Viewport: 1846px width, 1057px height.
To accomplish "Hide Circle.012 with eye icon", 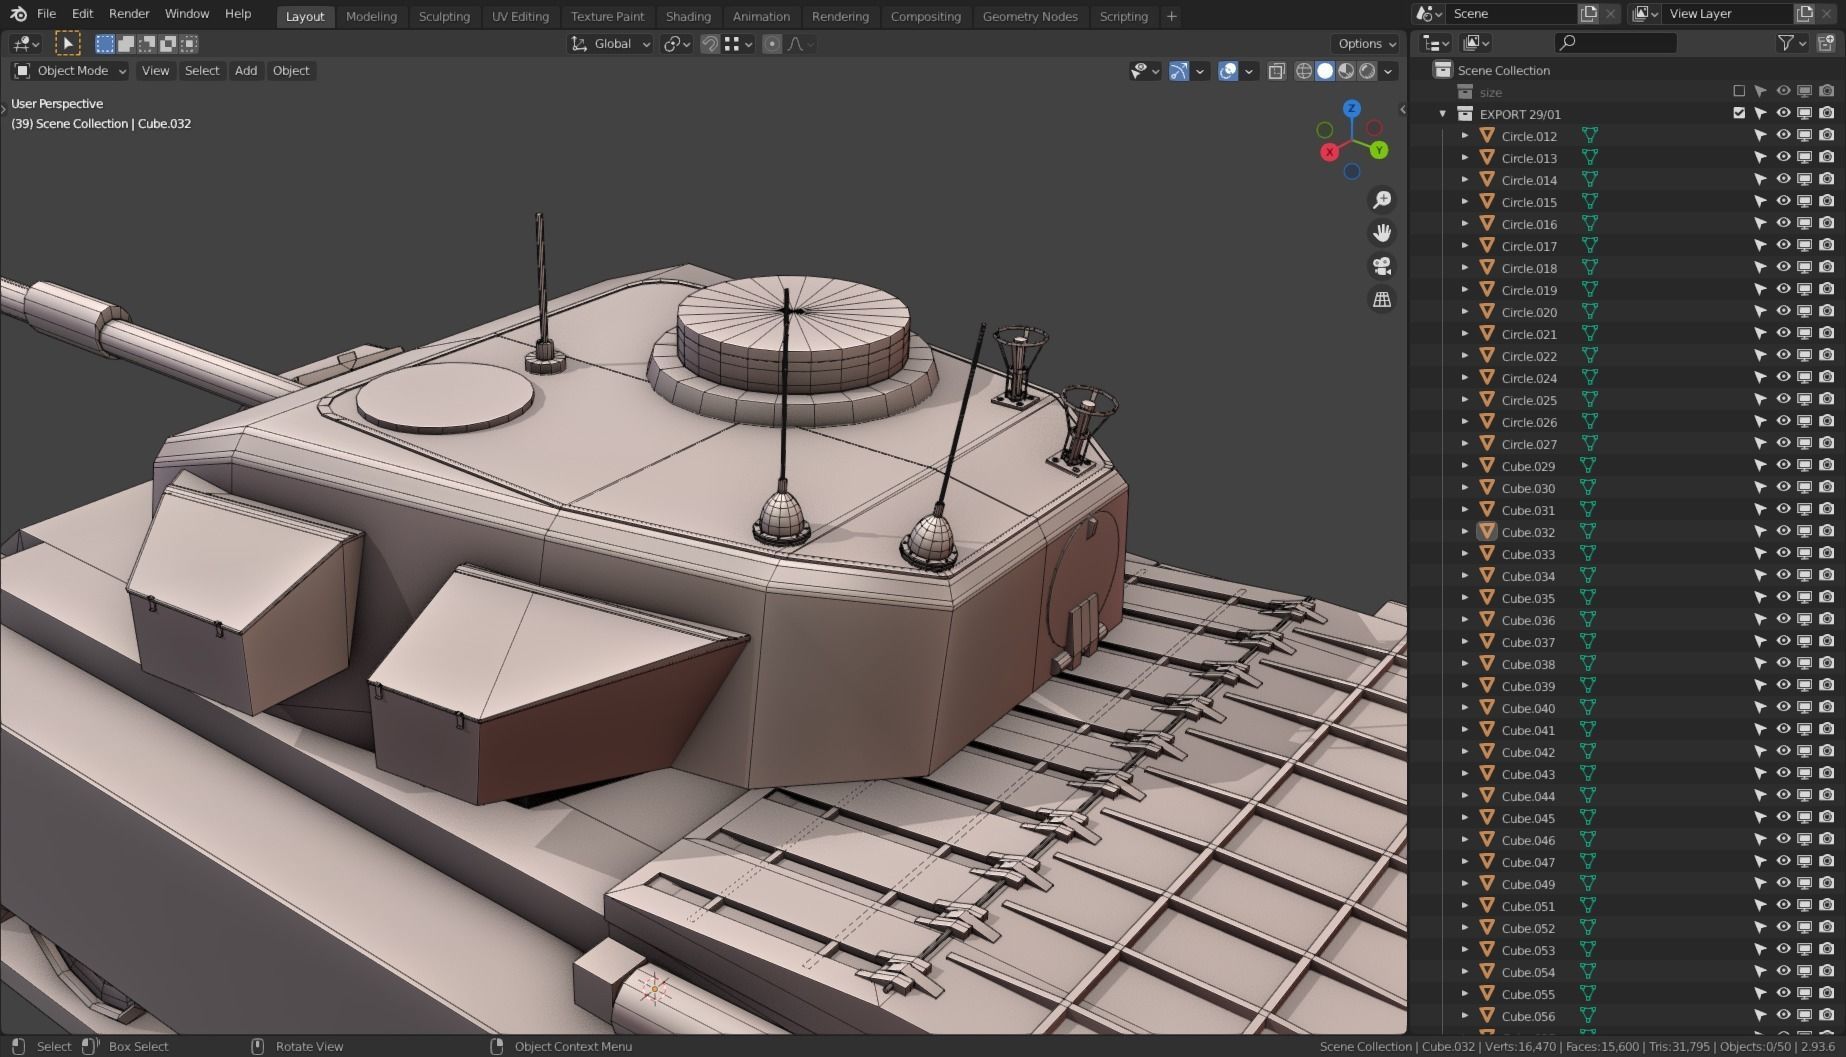I will pos(1783,136).
